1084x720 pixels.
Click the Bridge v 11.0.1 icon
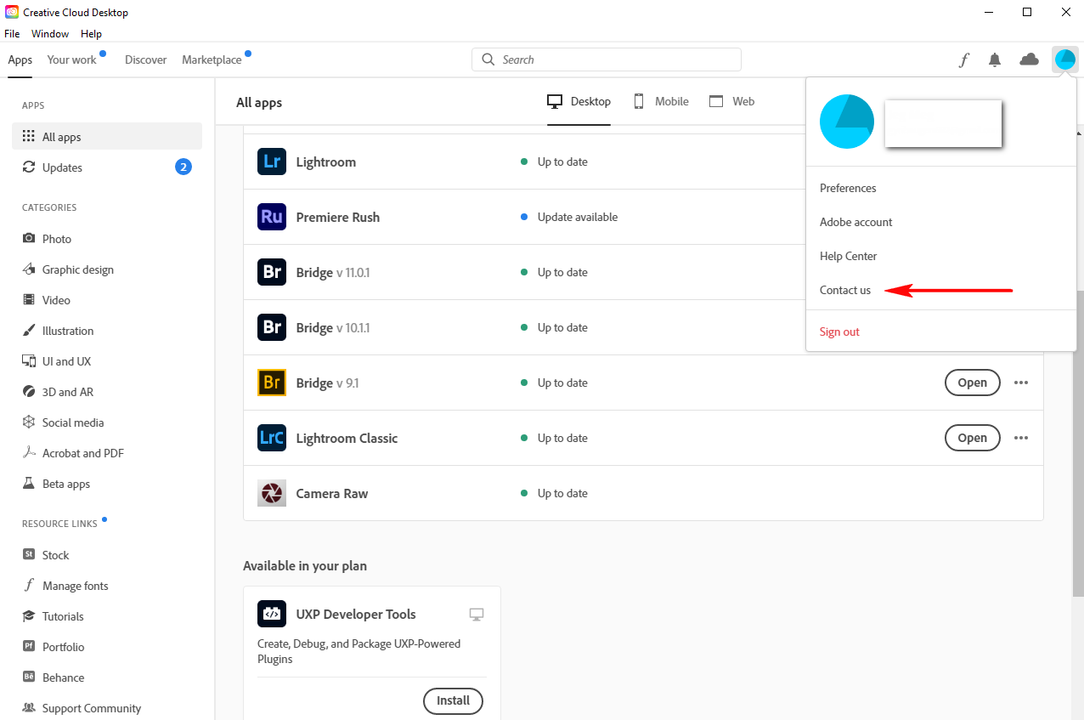(x=272, y=272)
